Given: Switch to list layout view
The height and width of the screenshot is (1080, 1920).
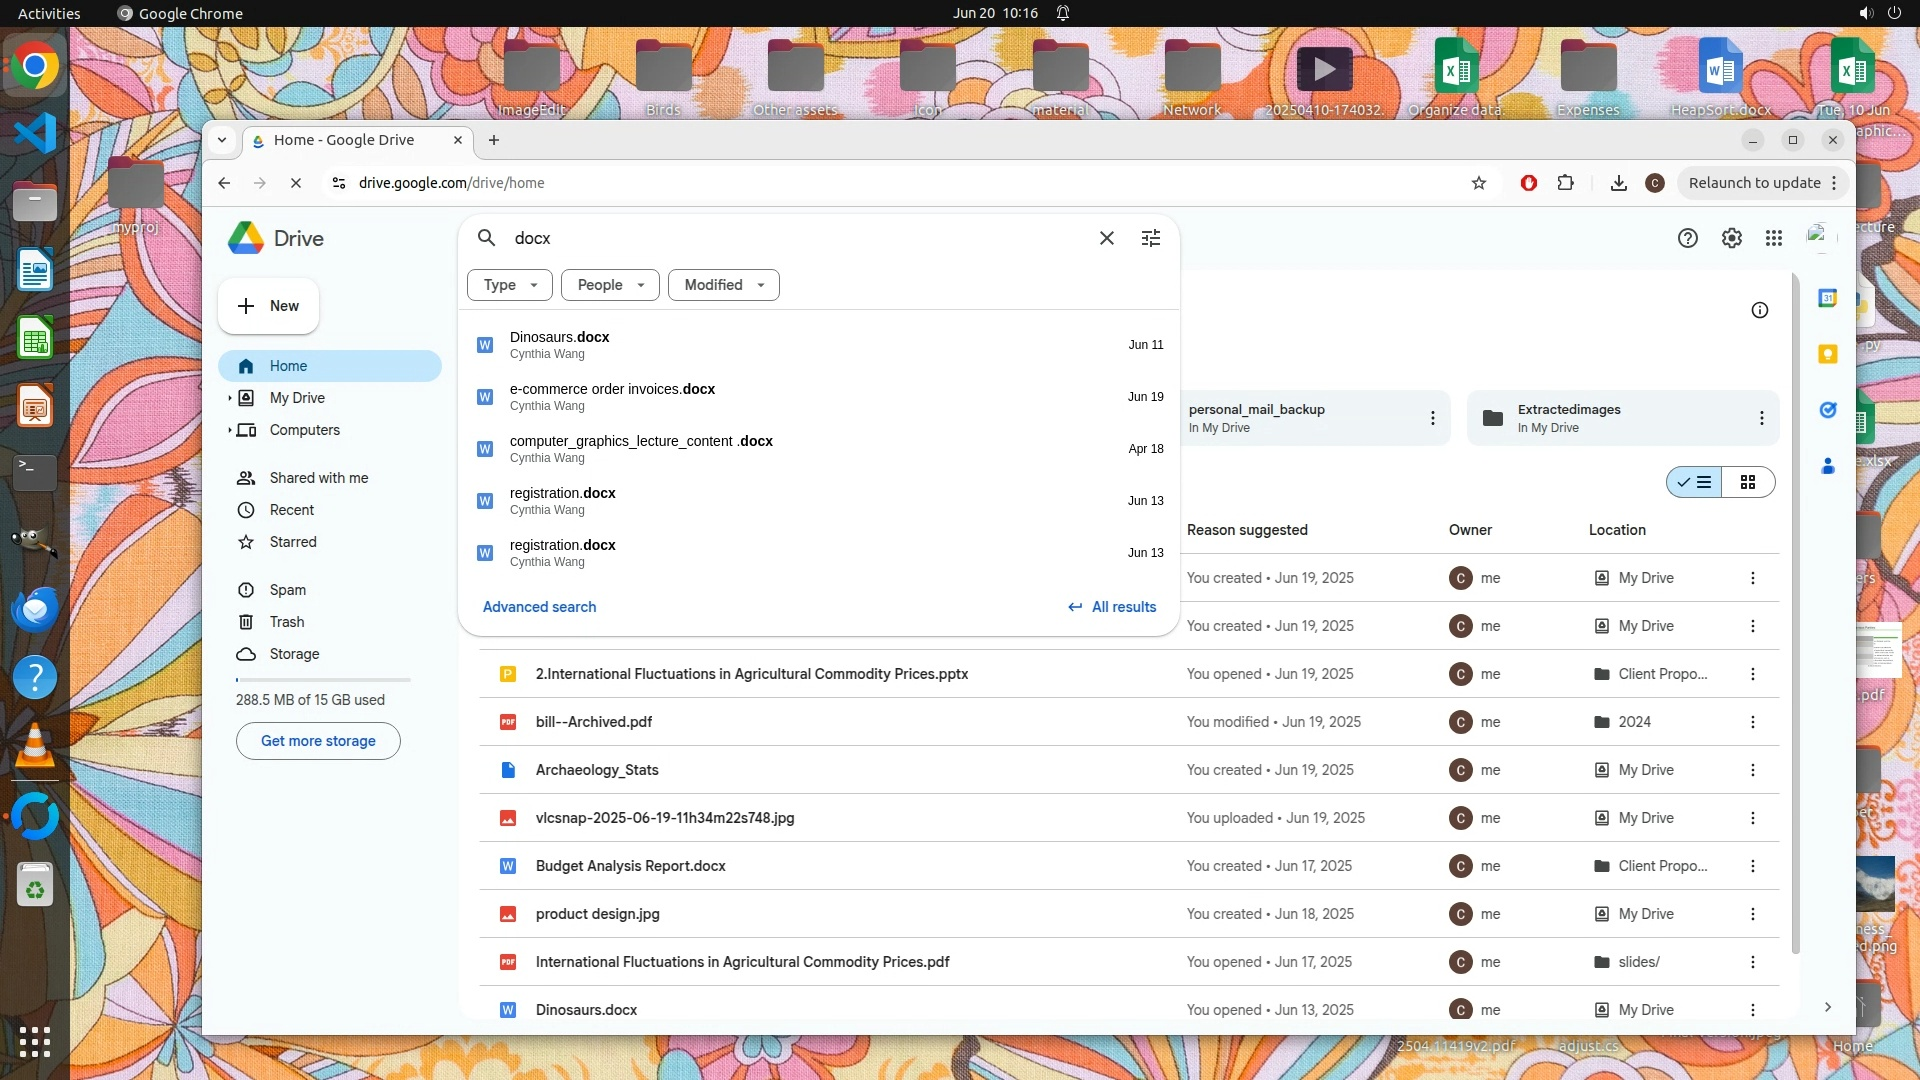Looking at the screenshot, I should click(1695, 482).
